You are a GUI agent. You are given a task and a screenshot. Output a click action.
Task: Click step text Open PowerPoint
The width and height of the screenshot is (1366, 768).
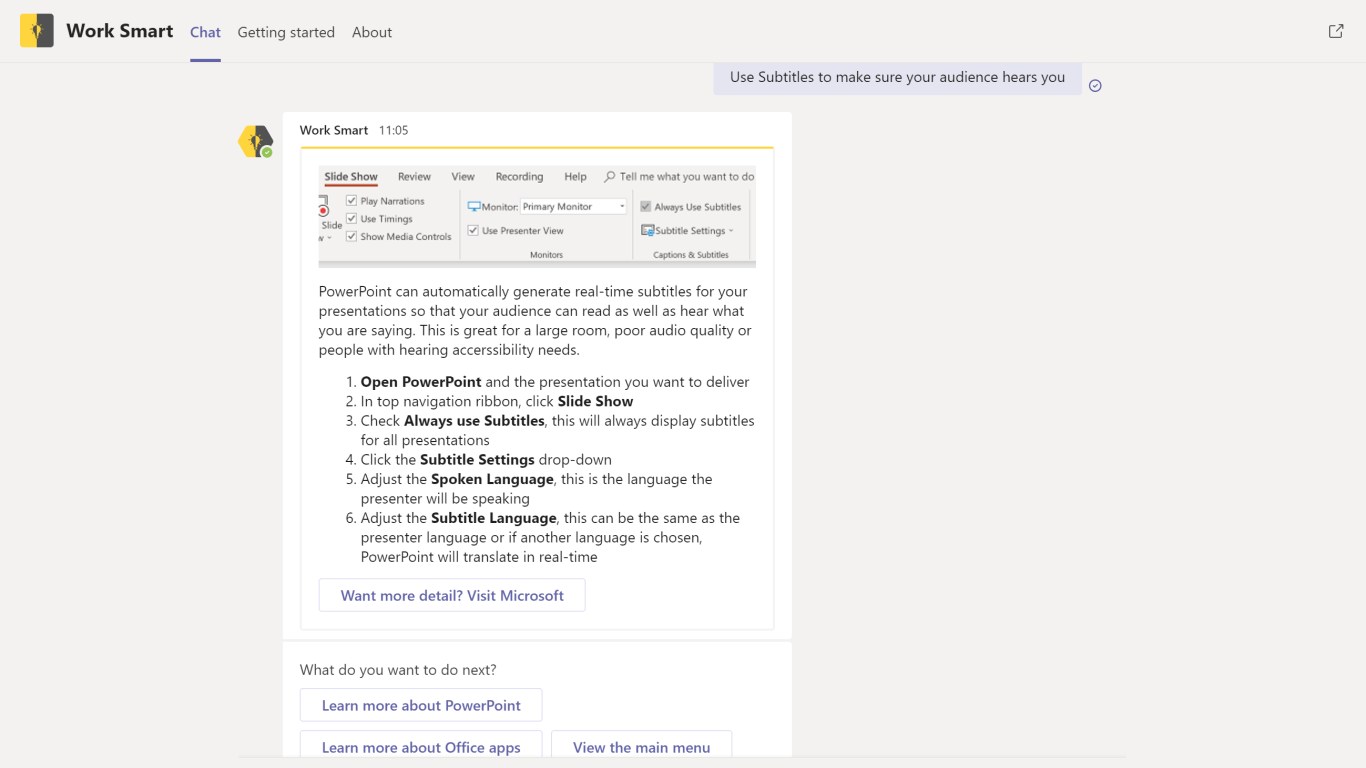point(421,382)
